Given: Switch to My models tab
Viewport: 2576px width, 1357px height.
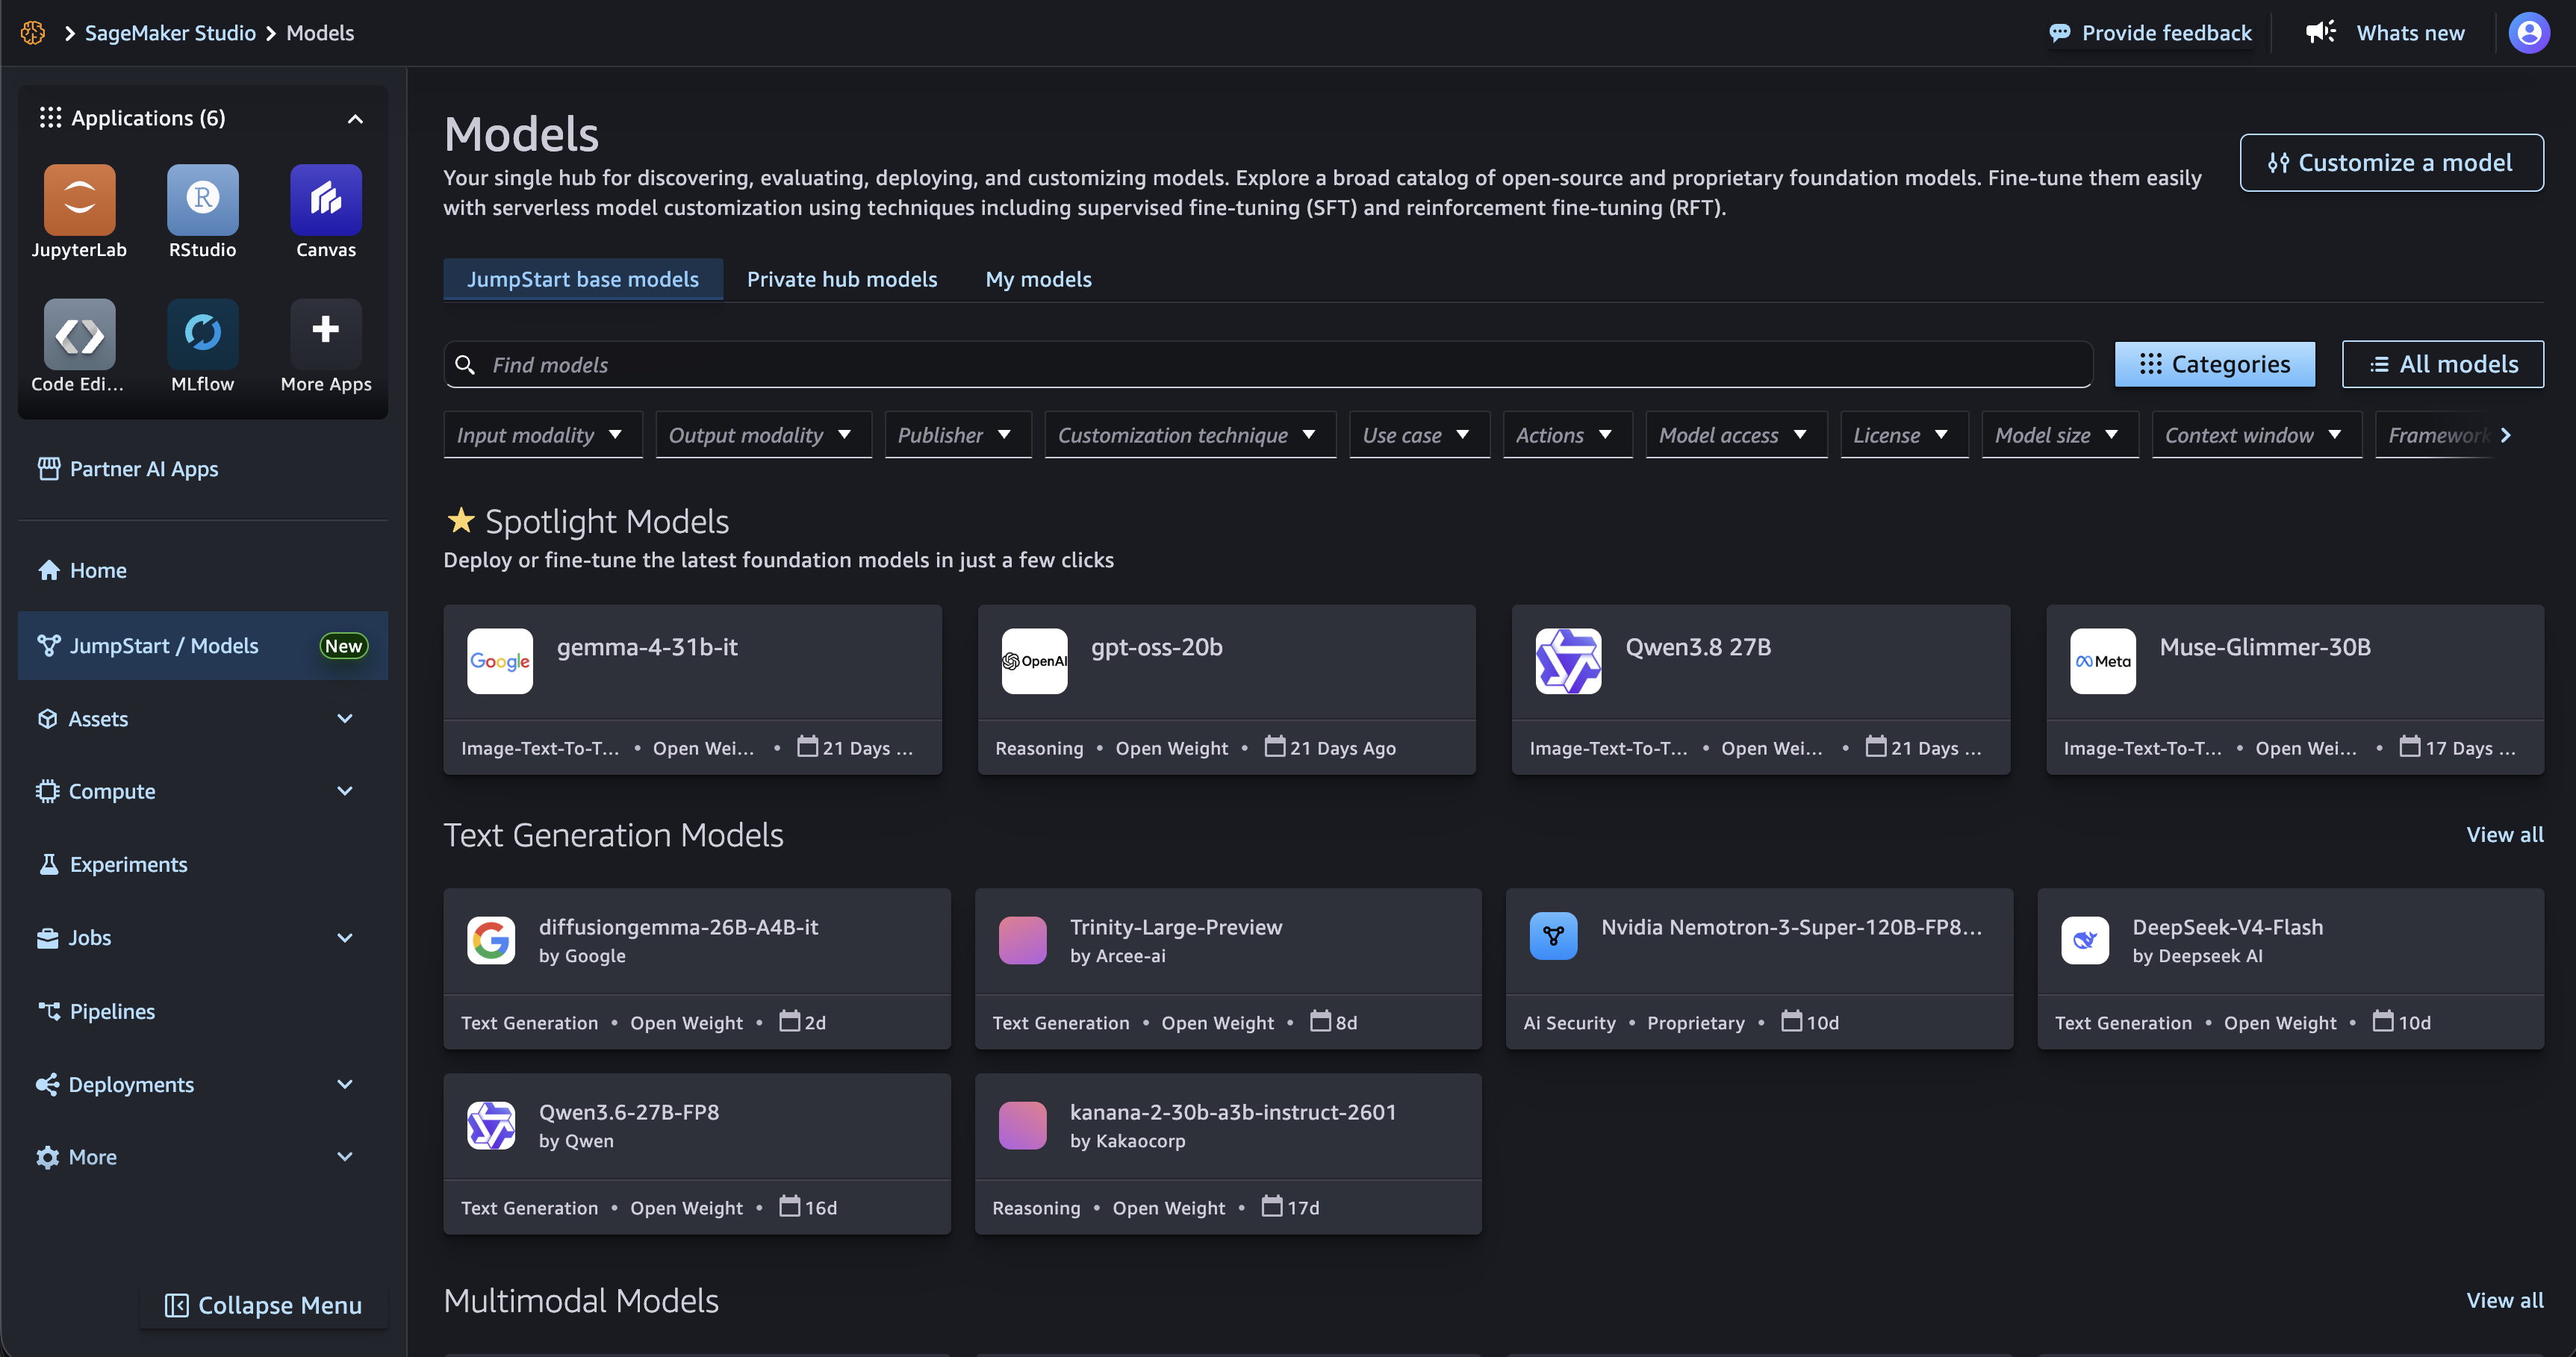Looking at the screenshot, I should coord(1038,279).
